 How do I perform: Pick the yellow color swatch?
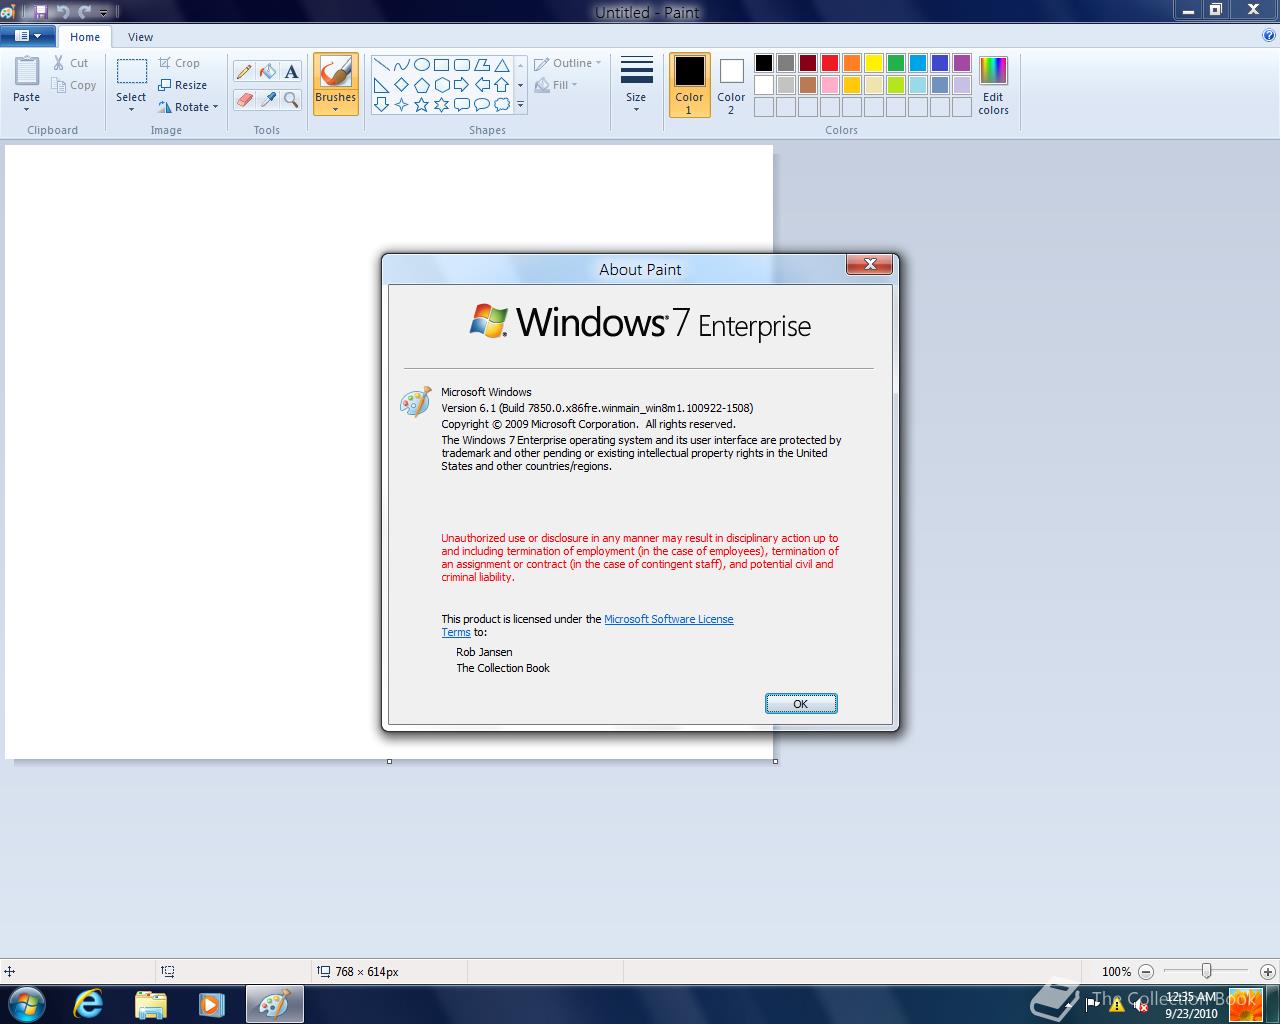click(x=874, y=63)
